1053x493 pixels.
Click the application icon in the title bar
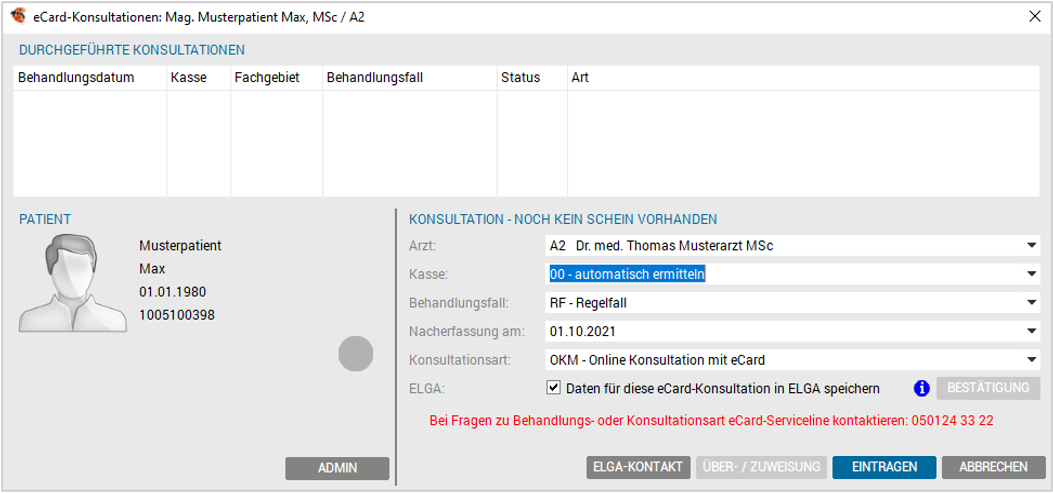pyautogui.click(x=19, y=17)
